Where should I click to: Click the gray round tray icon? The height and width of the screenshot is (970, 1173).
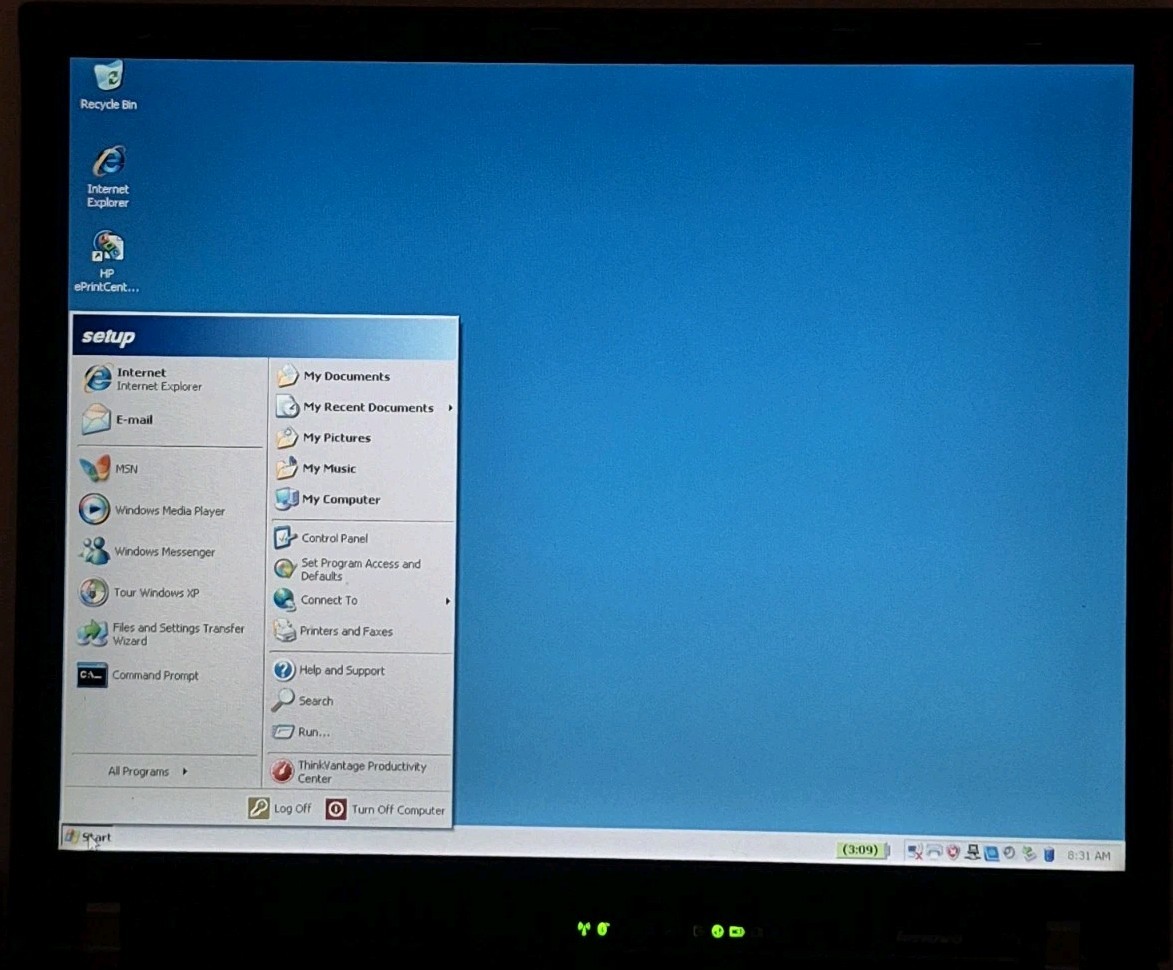(1009, 853)
